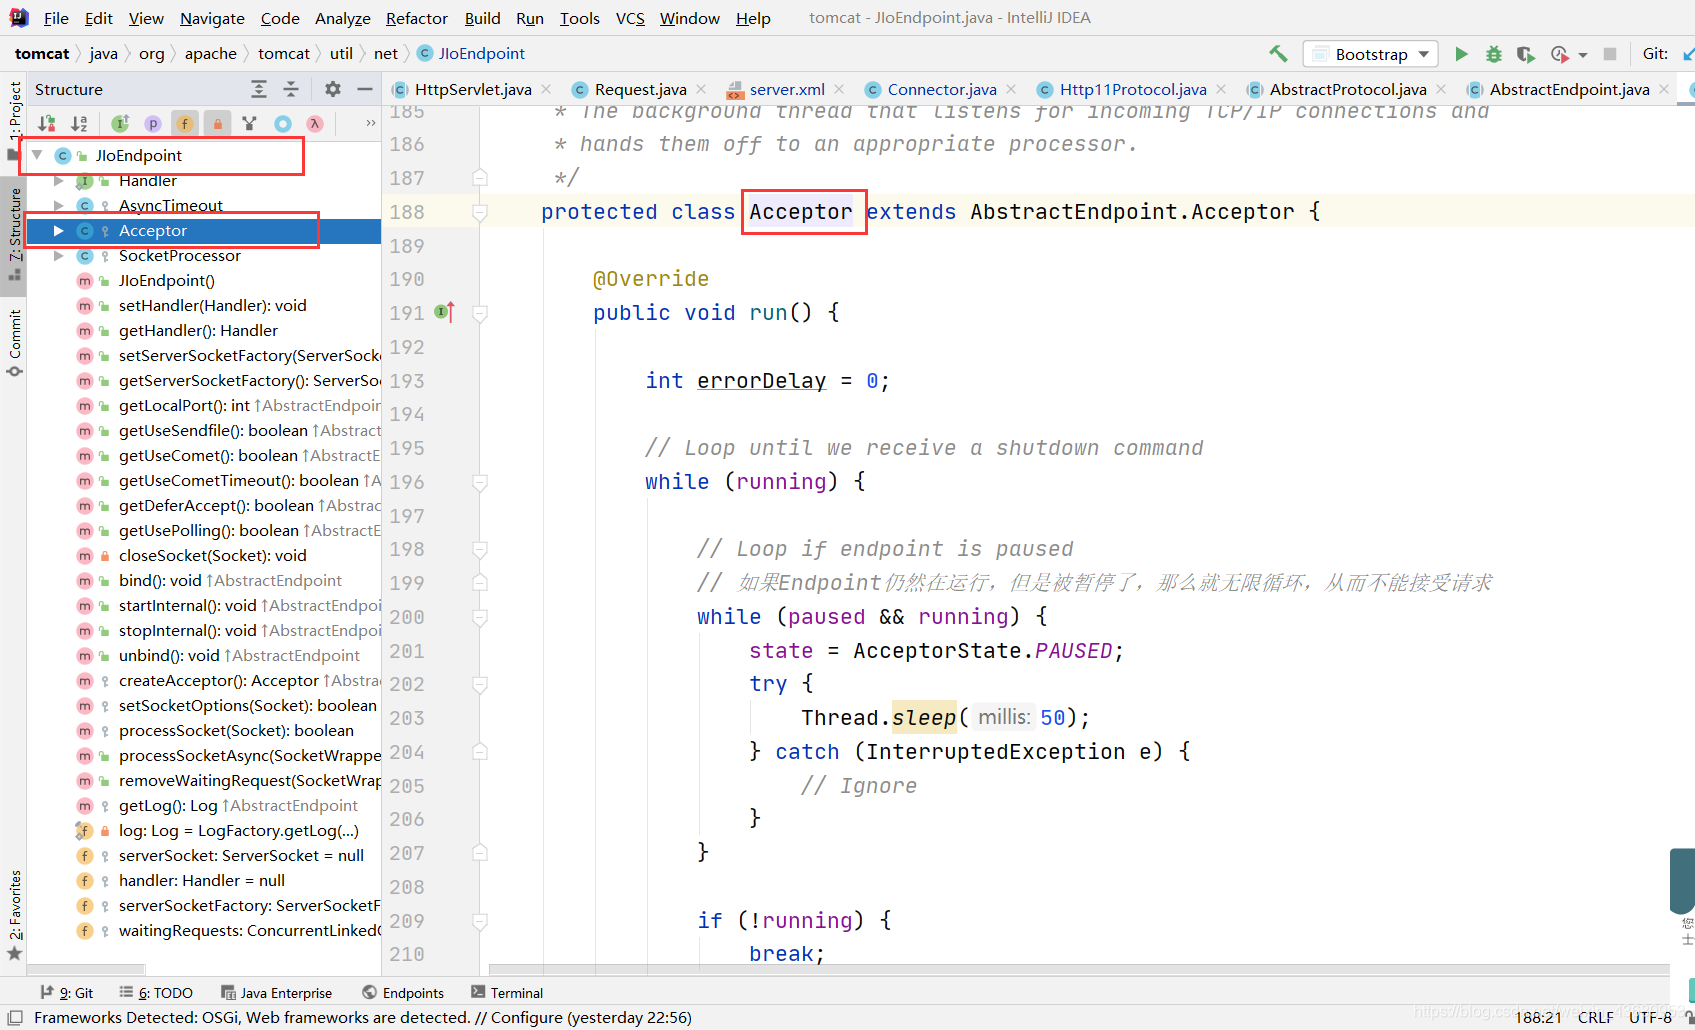Select handler: Handler = null field
This screenshot has height=1030, width=1695.
[203, 880]
